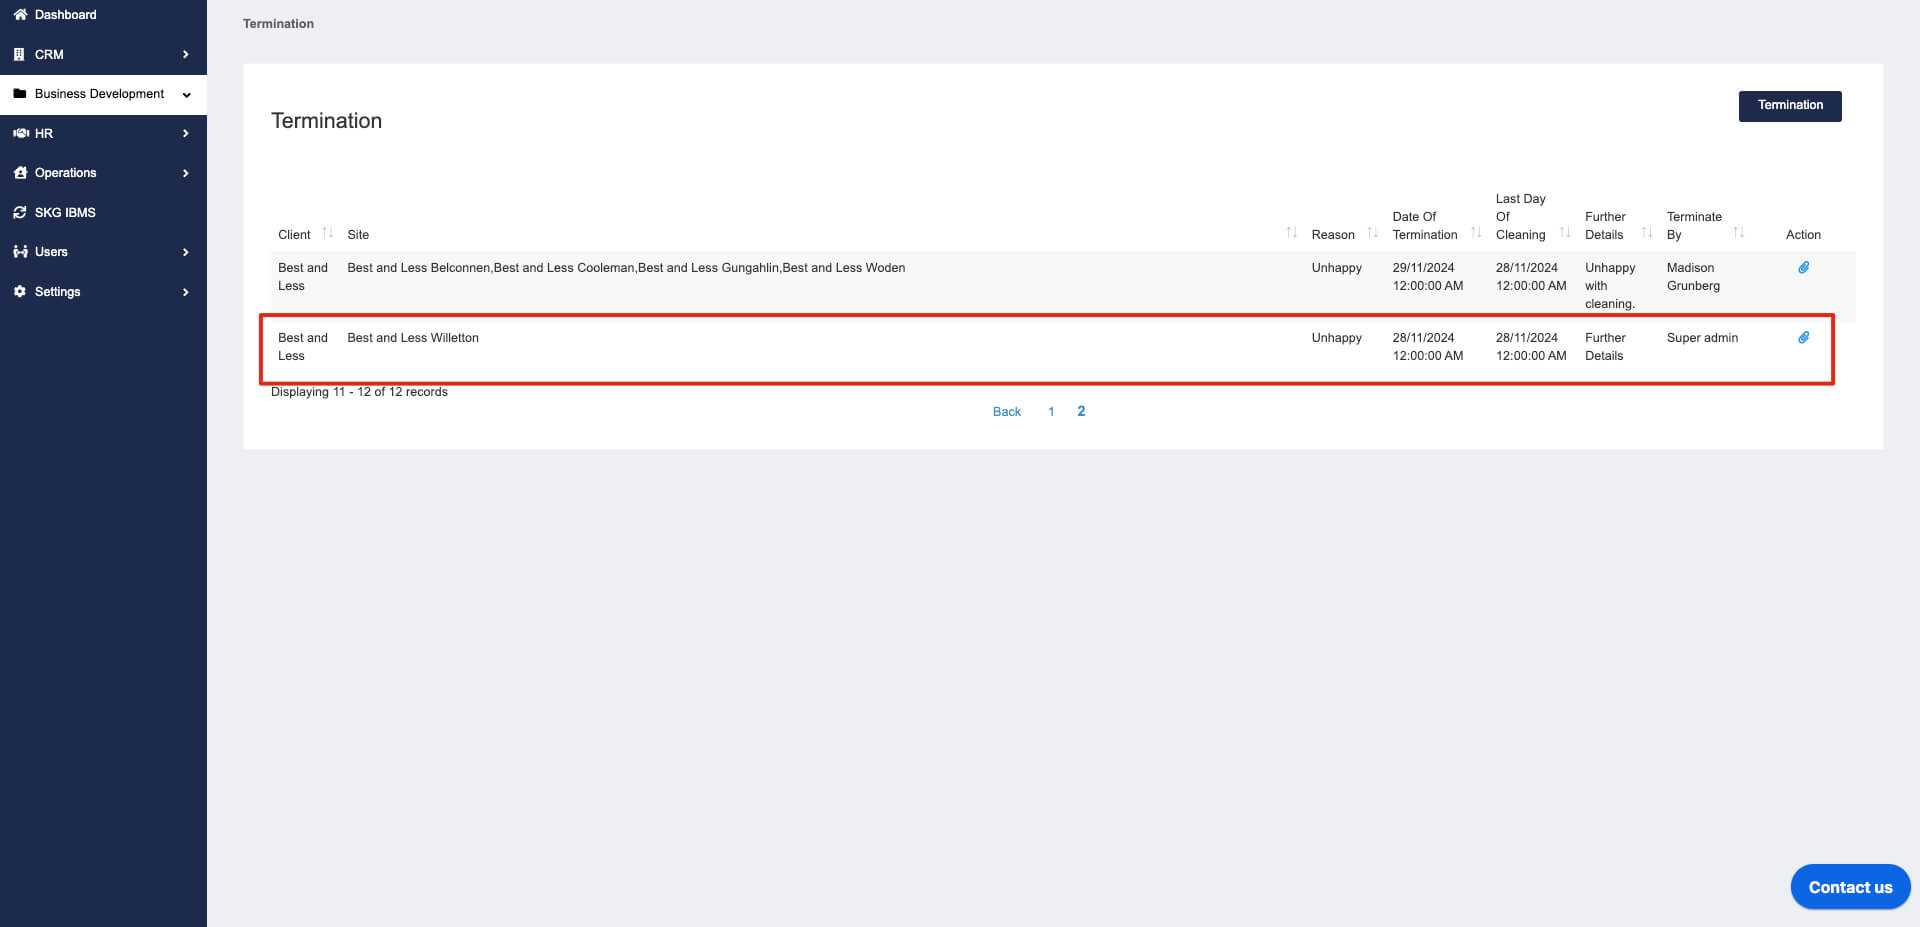1920x927 pixels.
Task: Click 'Further Details' cell in Willetton row
Action: coord(1605,347)
